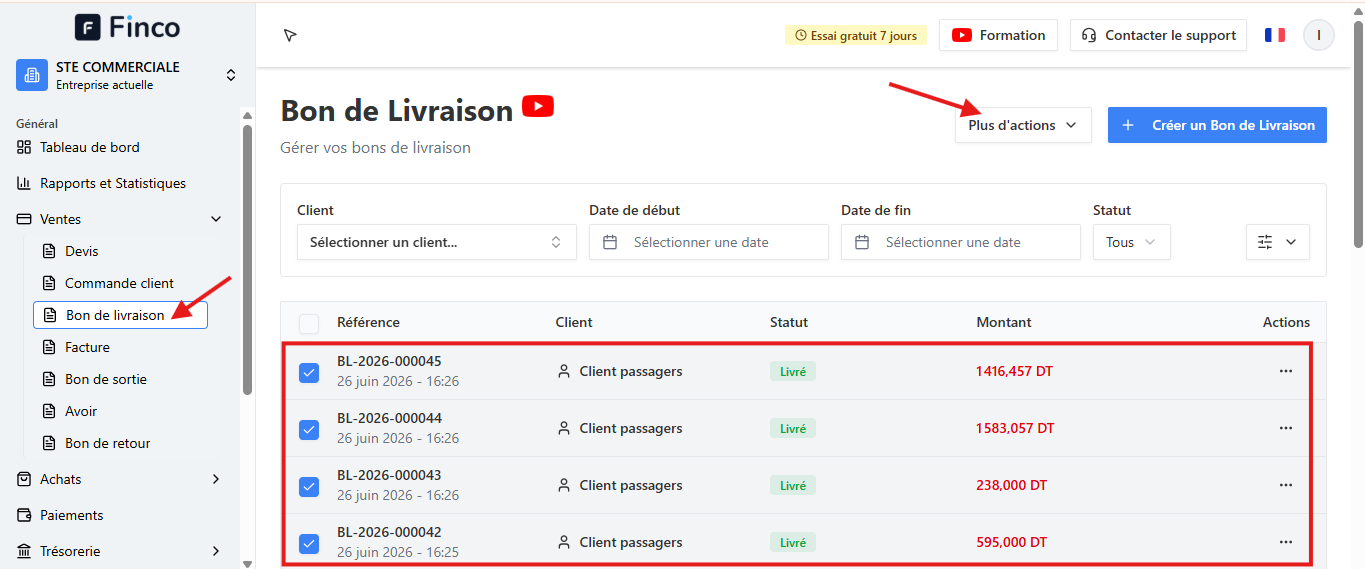Click the French flag language icon

point(1275,35)
